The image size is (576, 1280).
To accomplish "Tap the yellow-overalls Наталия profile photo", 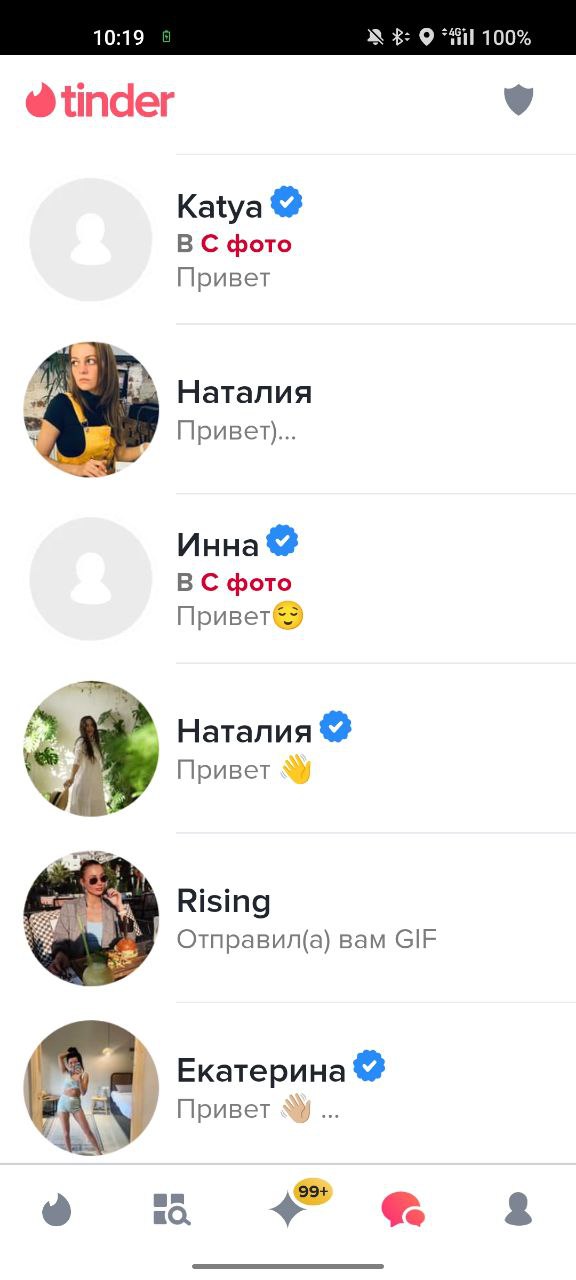I will pos(91,409).
